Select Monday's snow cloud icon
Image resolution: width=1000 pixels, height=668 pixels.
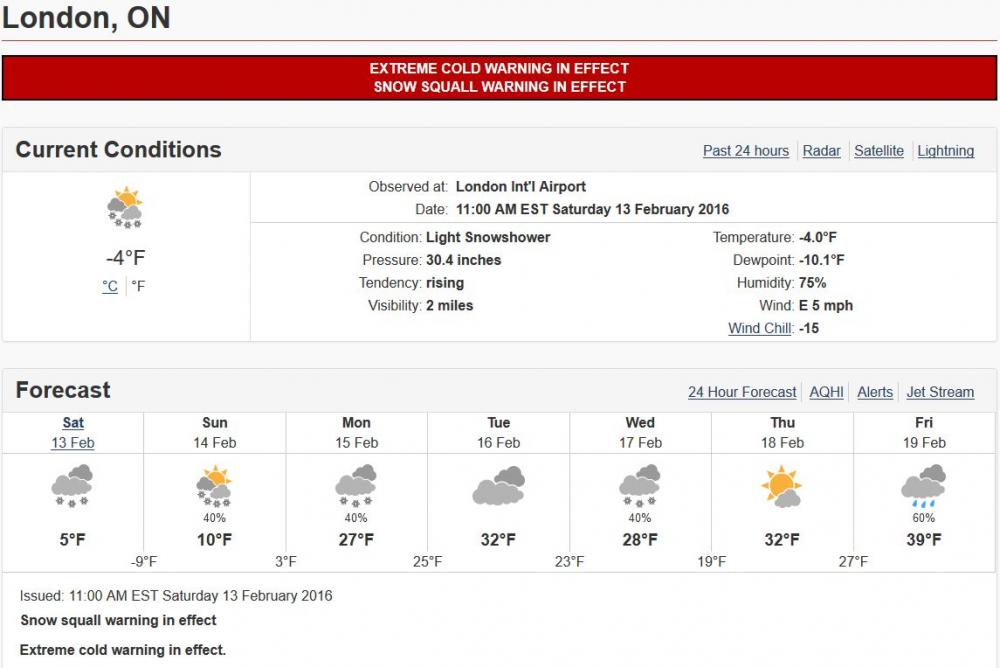tap(356, 483)
